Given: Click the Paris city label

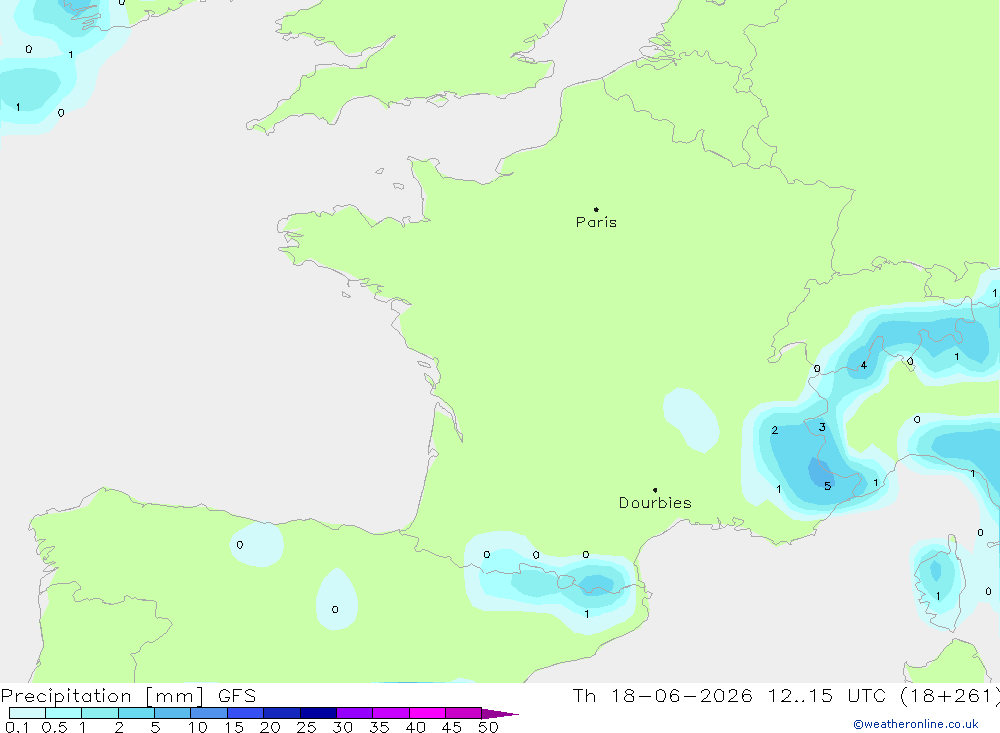Looking at the screenshot, I should (596, 222).
